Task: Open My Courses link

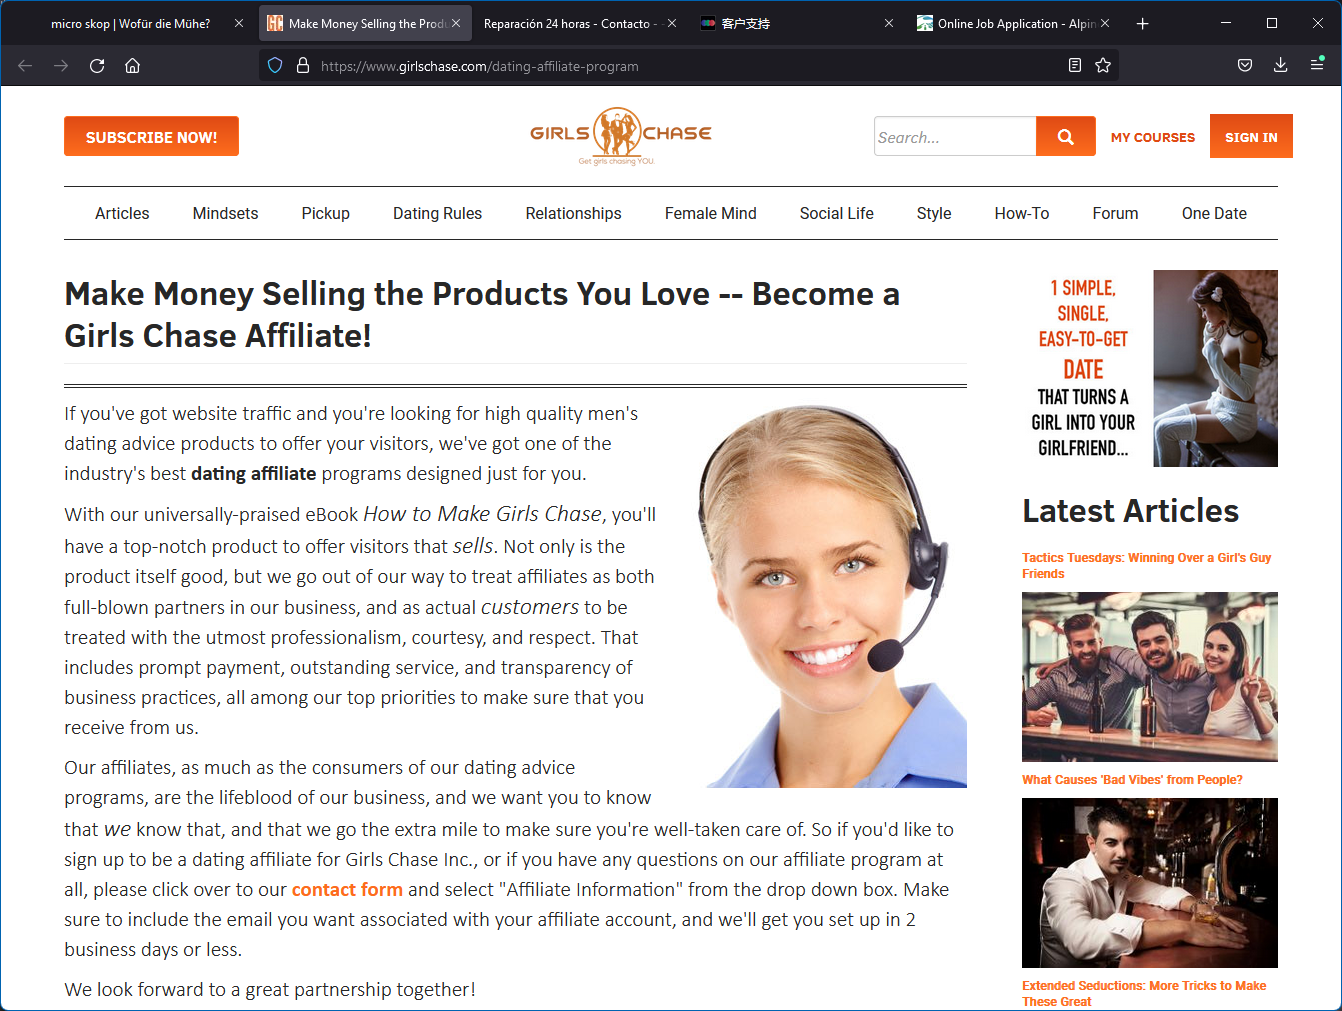Action: [x=1153, y=138]
